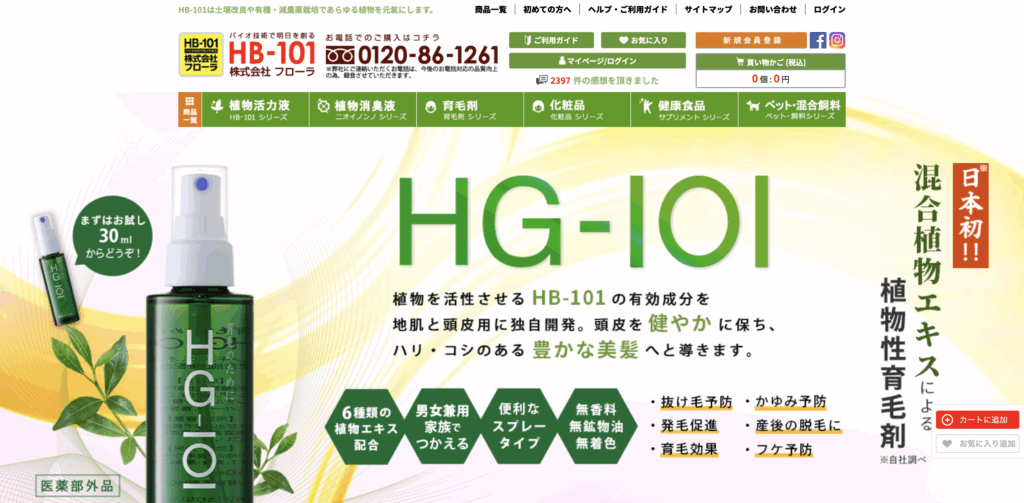This screenshot has width=1024, height=503.
Task: Click the 便利なスプレータイプ hexagon badge
Action: [x=519, y=428]
